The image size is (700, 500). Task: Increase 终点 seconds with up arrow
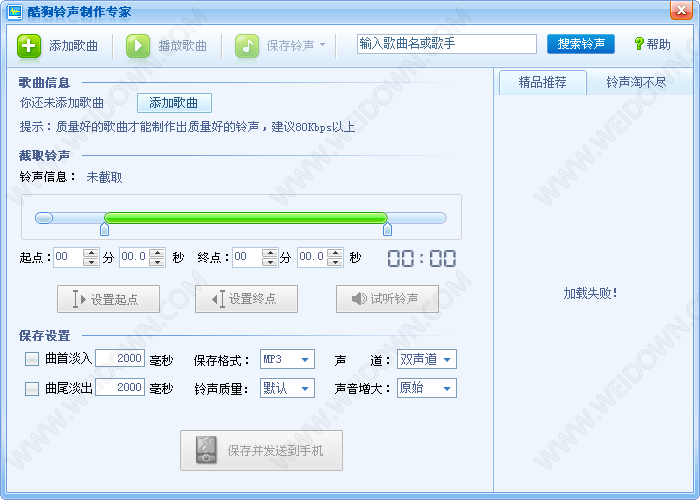[335, 253]
